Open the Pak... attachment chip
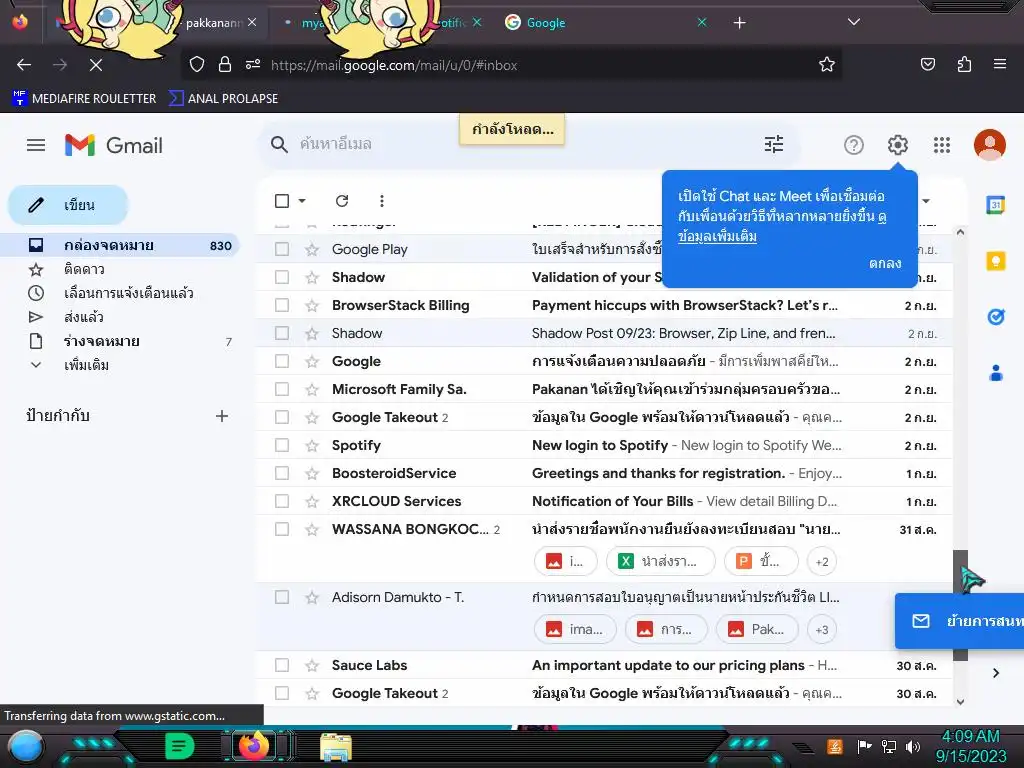The image size is (1024, 768). pyautogui.click(x=758, y=630)
